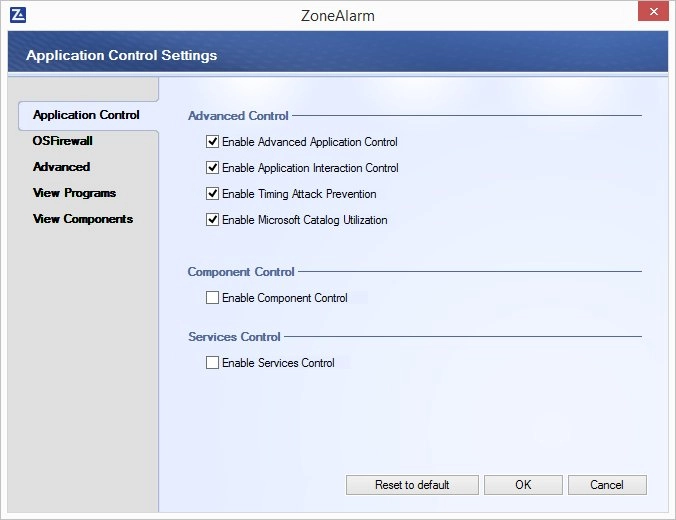This screenshot has height=520, width=676.
Task: Open the OSFirewall tab
Action: (x=63, y=141)
